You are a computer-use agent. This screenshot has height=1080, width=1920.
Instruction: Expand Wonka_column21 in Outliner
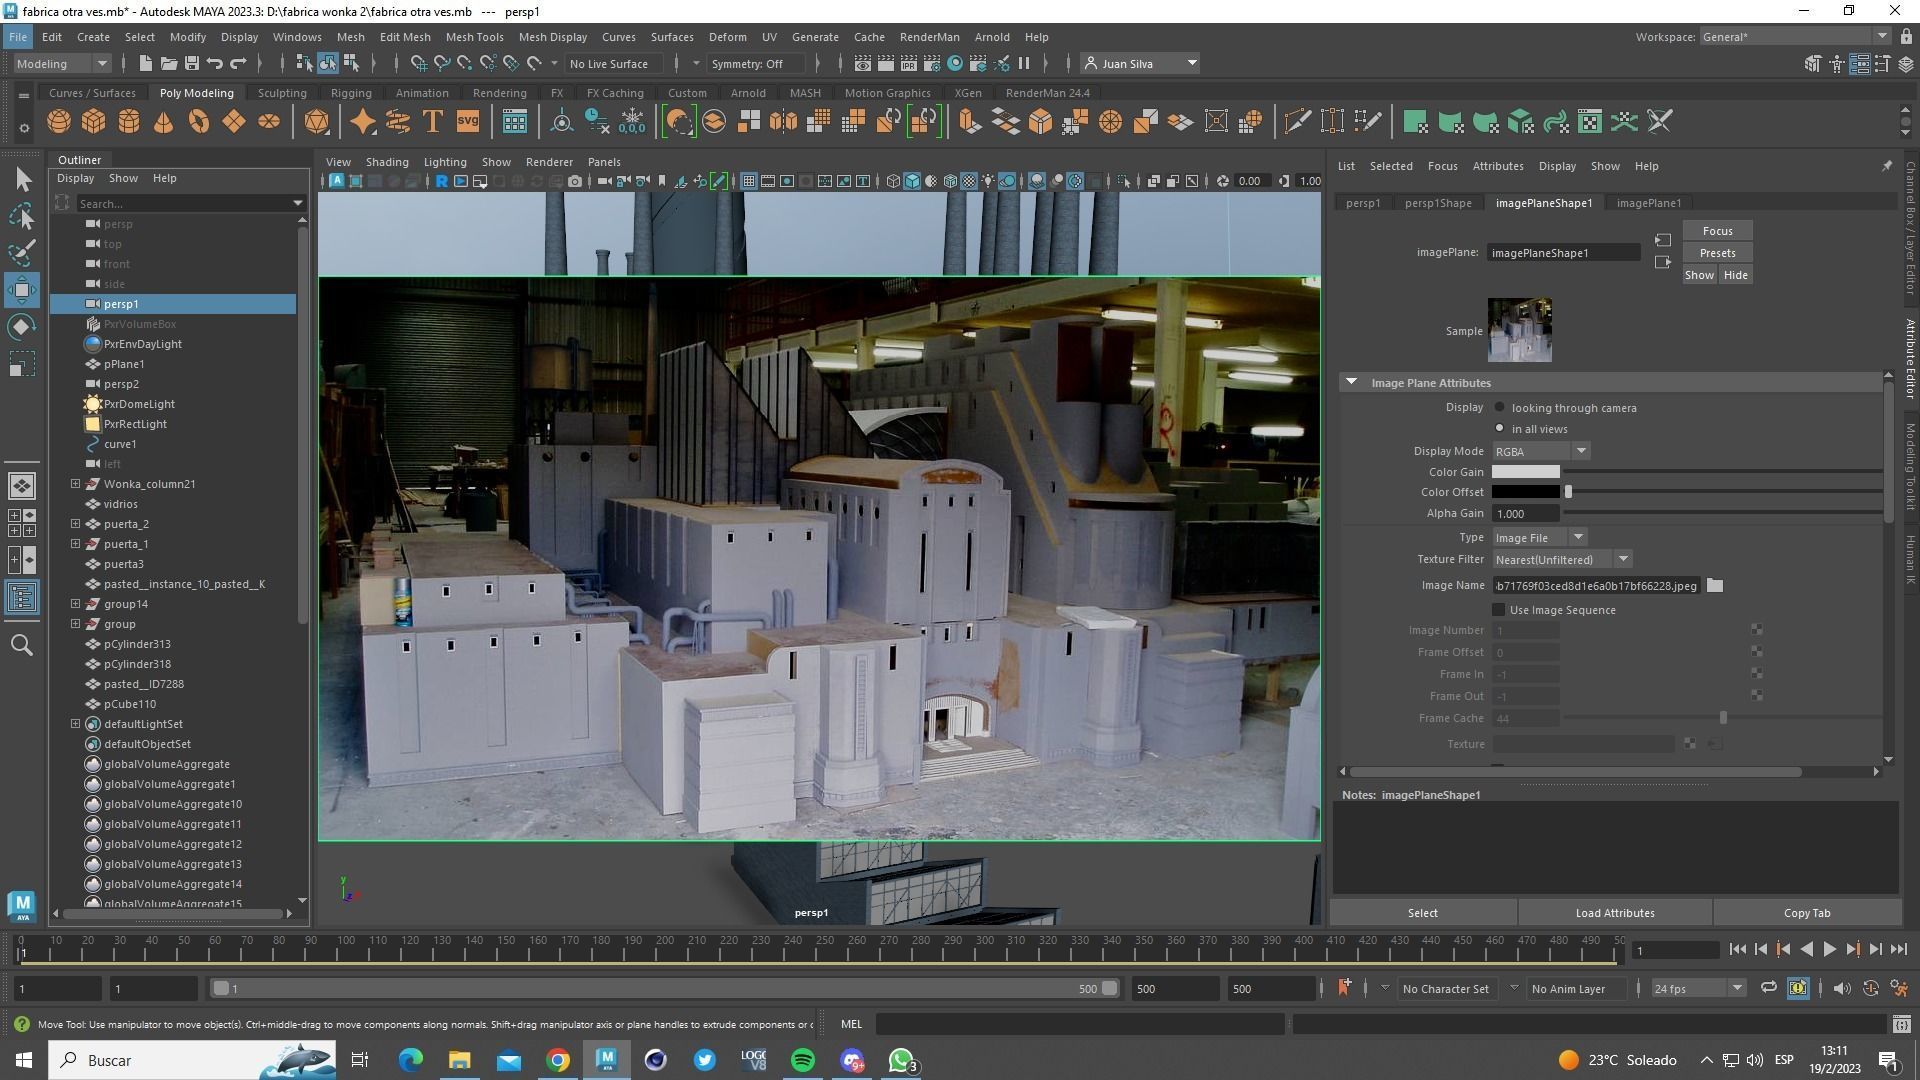click(x=75, y=484)
